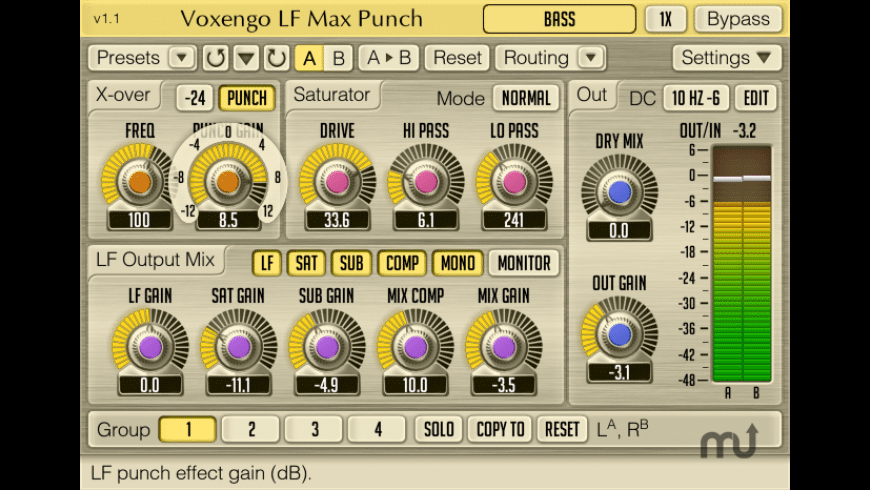This screenshot has height=490, width=870.
Task: Click the MIX COMP knob
Action: (x=415, y=347)
